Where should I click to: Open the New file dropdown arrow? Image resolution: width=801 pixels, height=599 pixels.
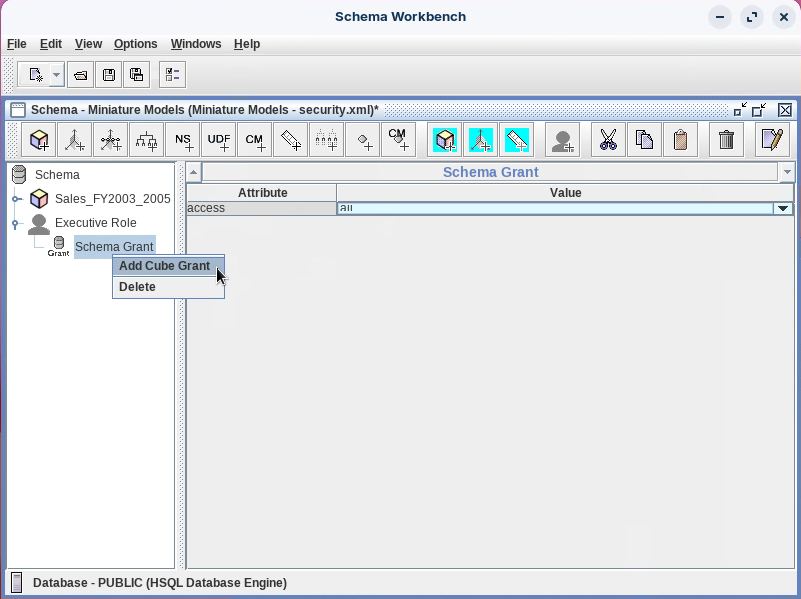point(56,75)
